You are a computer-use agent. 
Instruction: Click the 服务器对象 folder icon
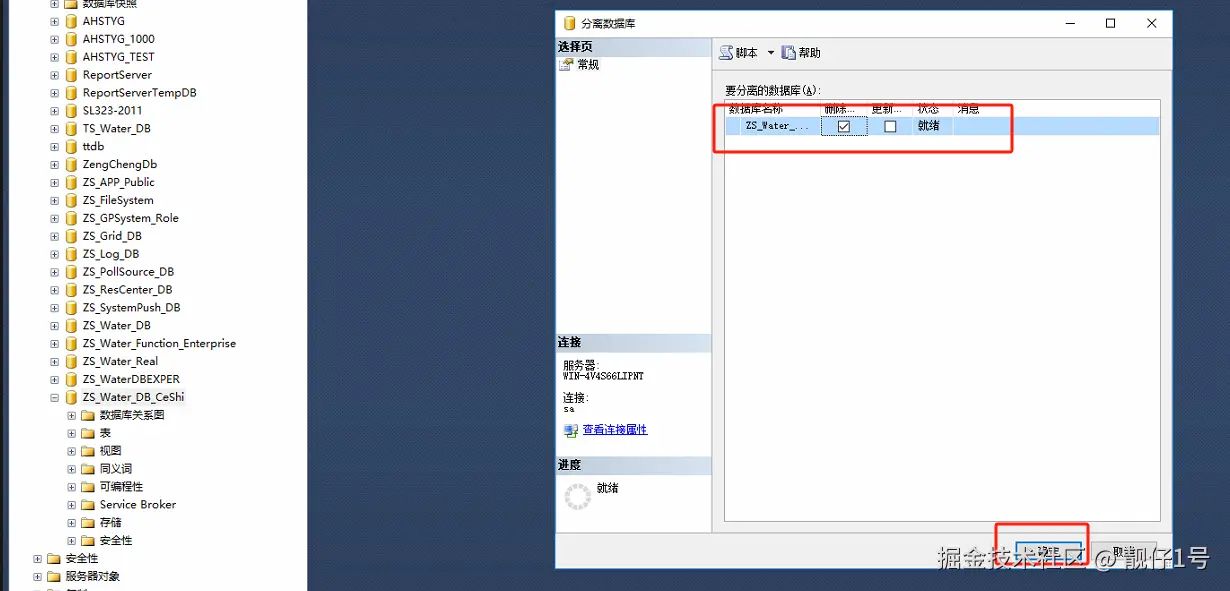[x=54, y=577]
